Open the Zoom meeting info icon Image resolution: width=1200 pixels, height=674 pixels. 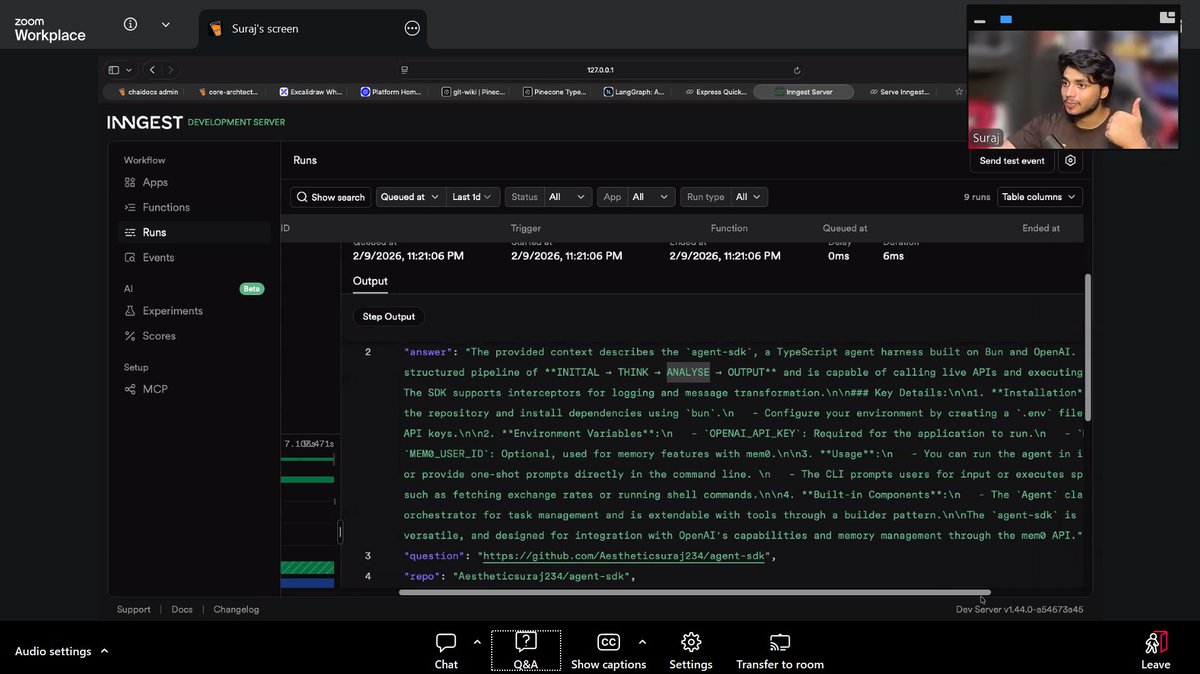tap(130, 25)
